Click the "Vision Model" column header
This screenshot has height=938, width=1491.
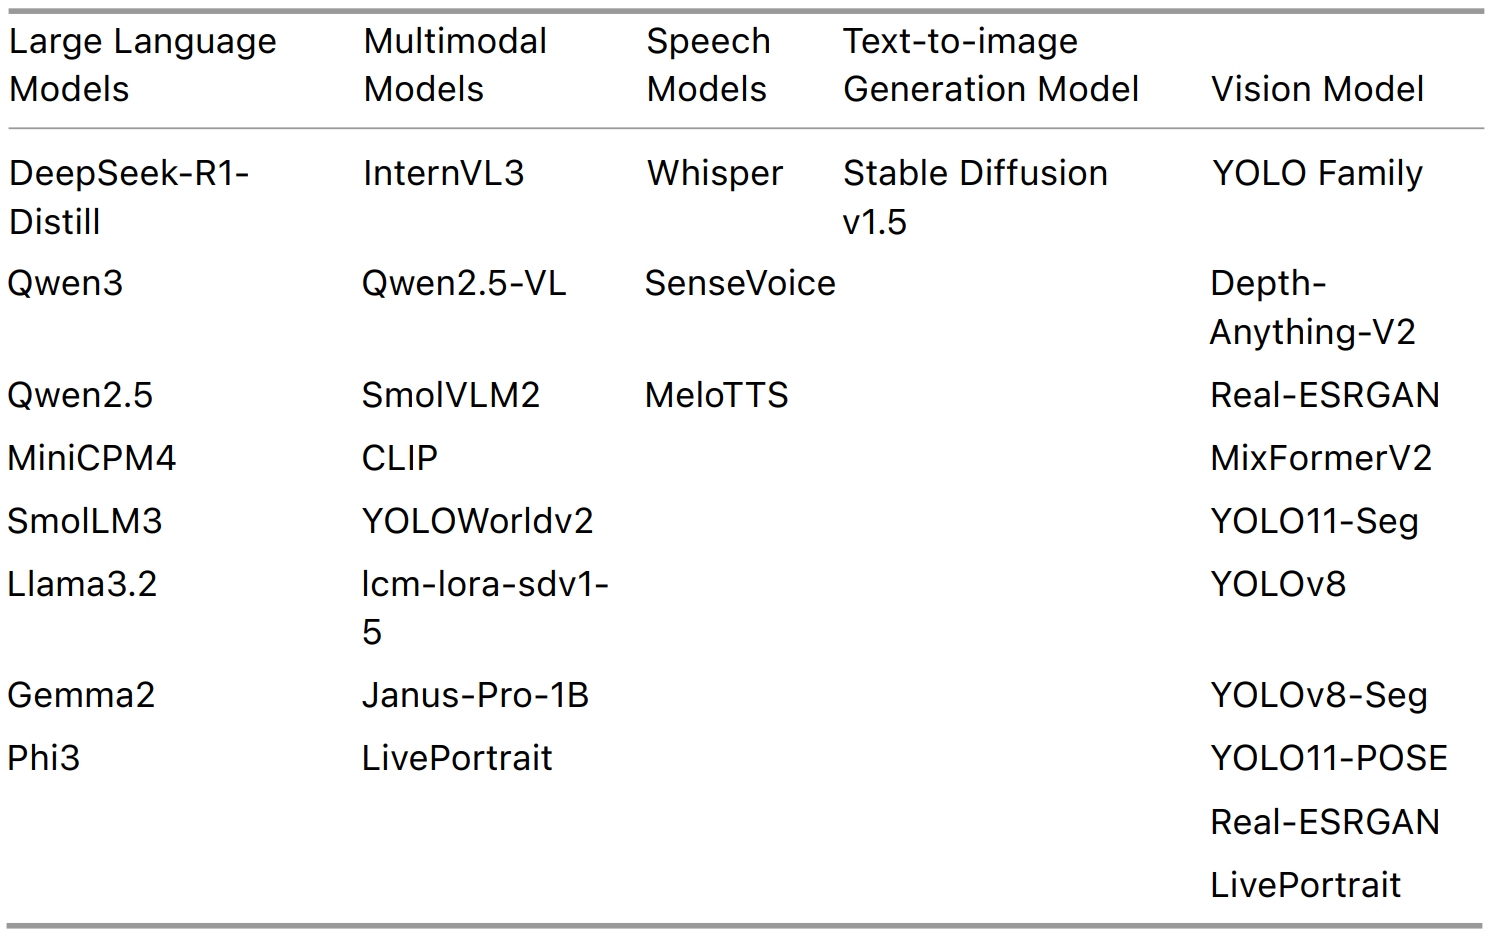[x=1317, y=89]
